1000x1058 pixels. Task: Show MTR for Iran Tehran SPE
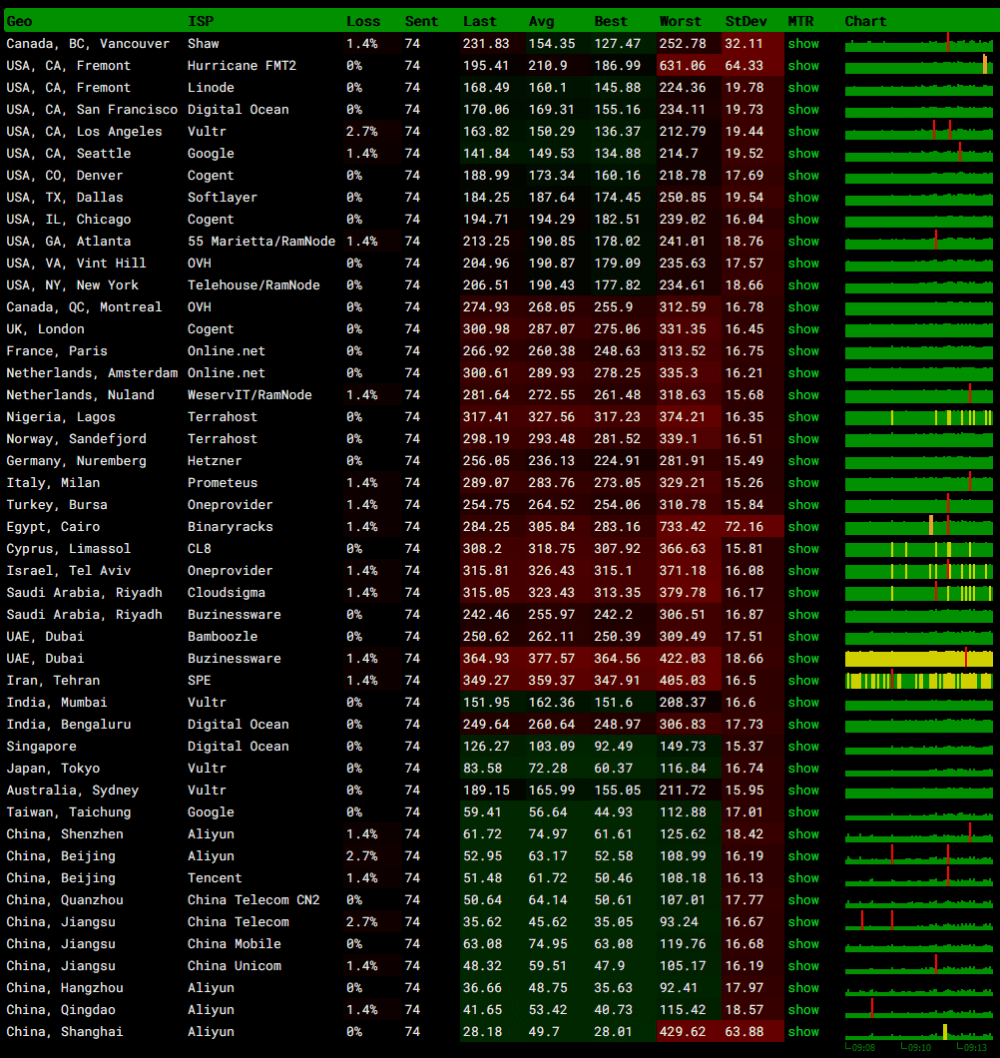(x=803, y=680)
